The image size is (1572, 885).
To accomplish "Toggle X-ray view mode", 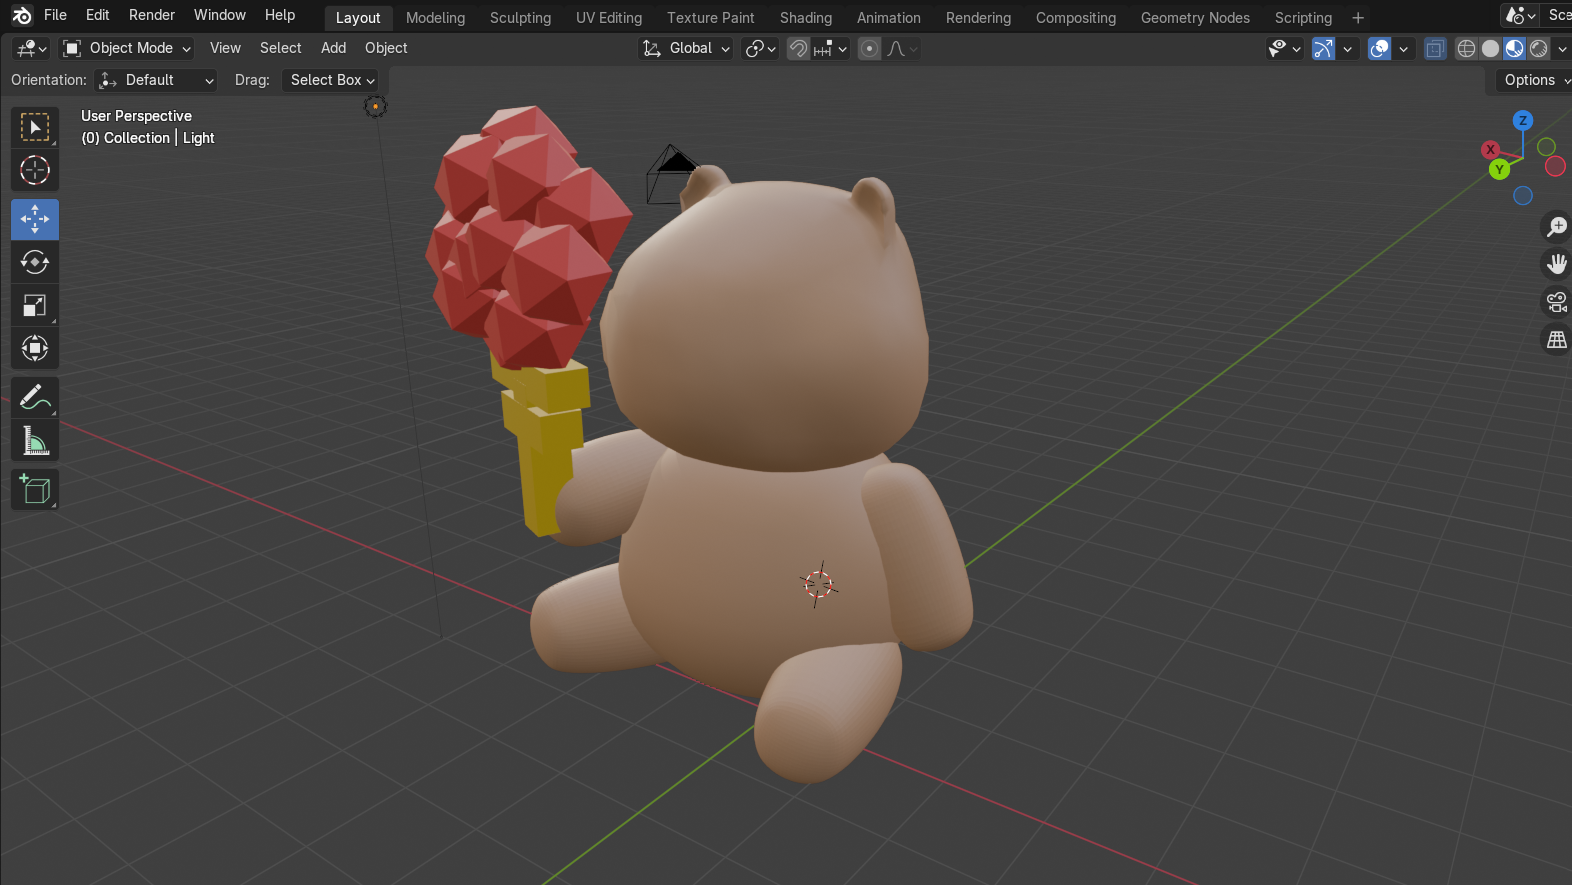I will pos(1435,49).
